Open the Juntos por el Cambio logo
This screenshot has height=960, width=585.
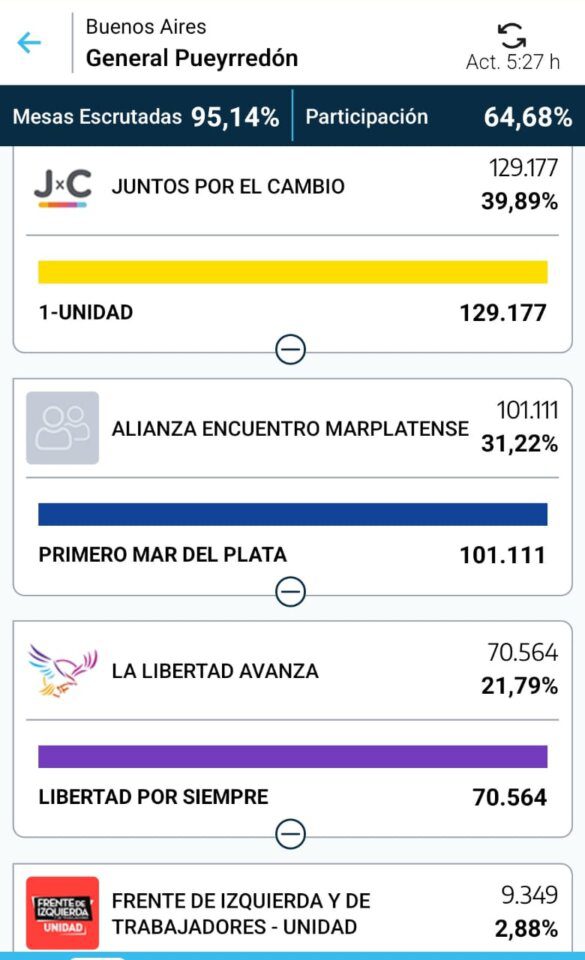[x=62, y=187]
